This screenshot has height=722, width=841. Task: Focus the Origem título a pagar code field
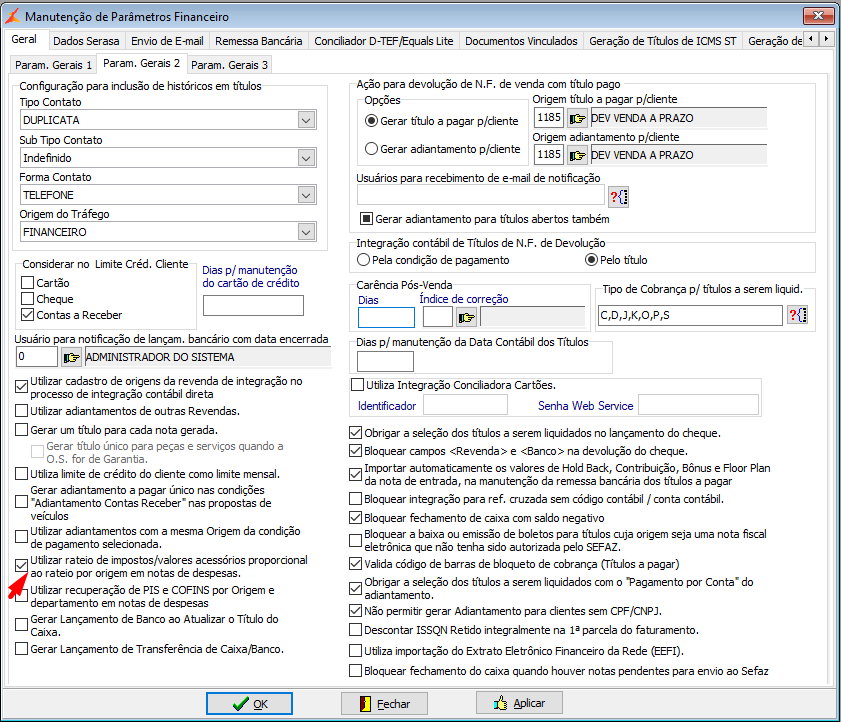[x=549, y=117]
